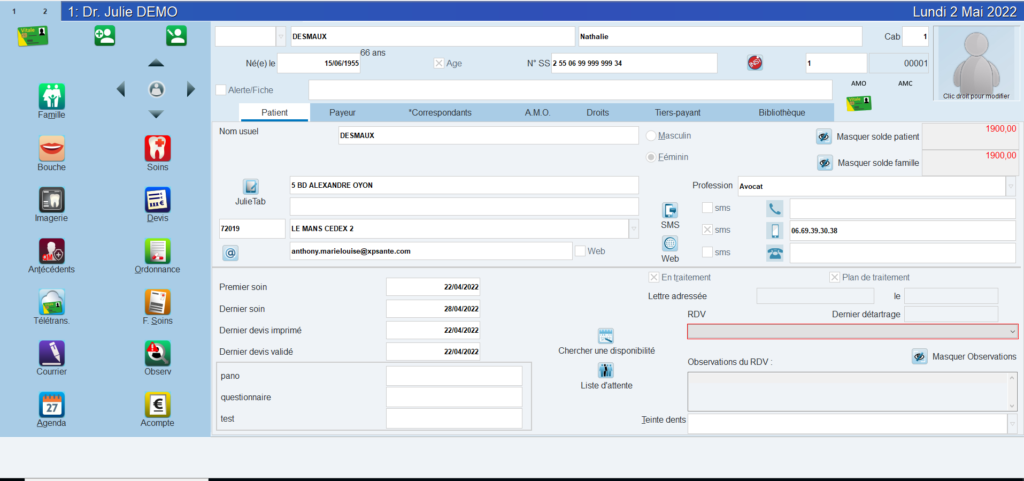1024x481 pixels.
Task: Open the Ordonnance prescription icon
Action: pyautogui.click(x=157, y=251)
